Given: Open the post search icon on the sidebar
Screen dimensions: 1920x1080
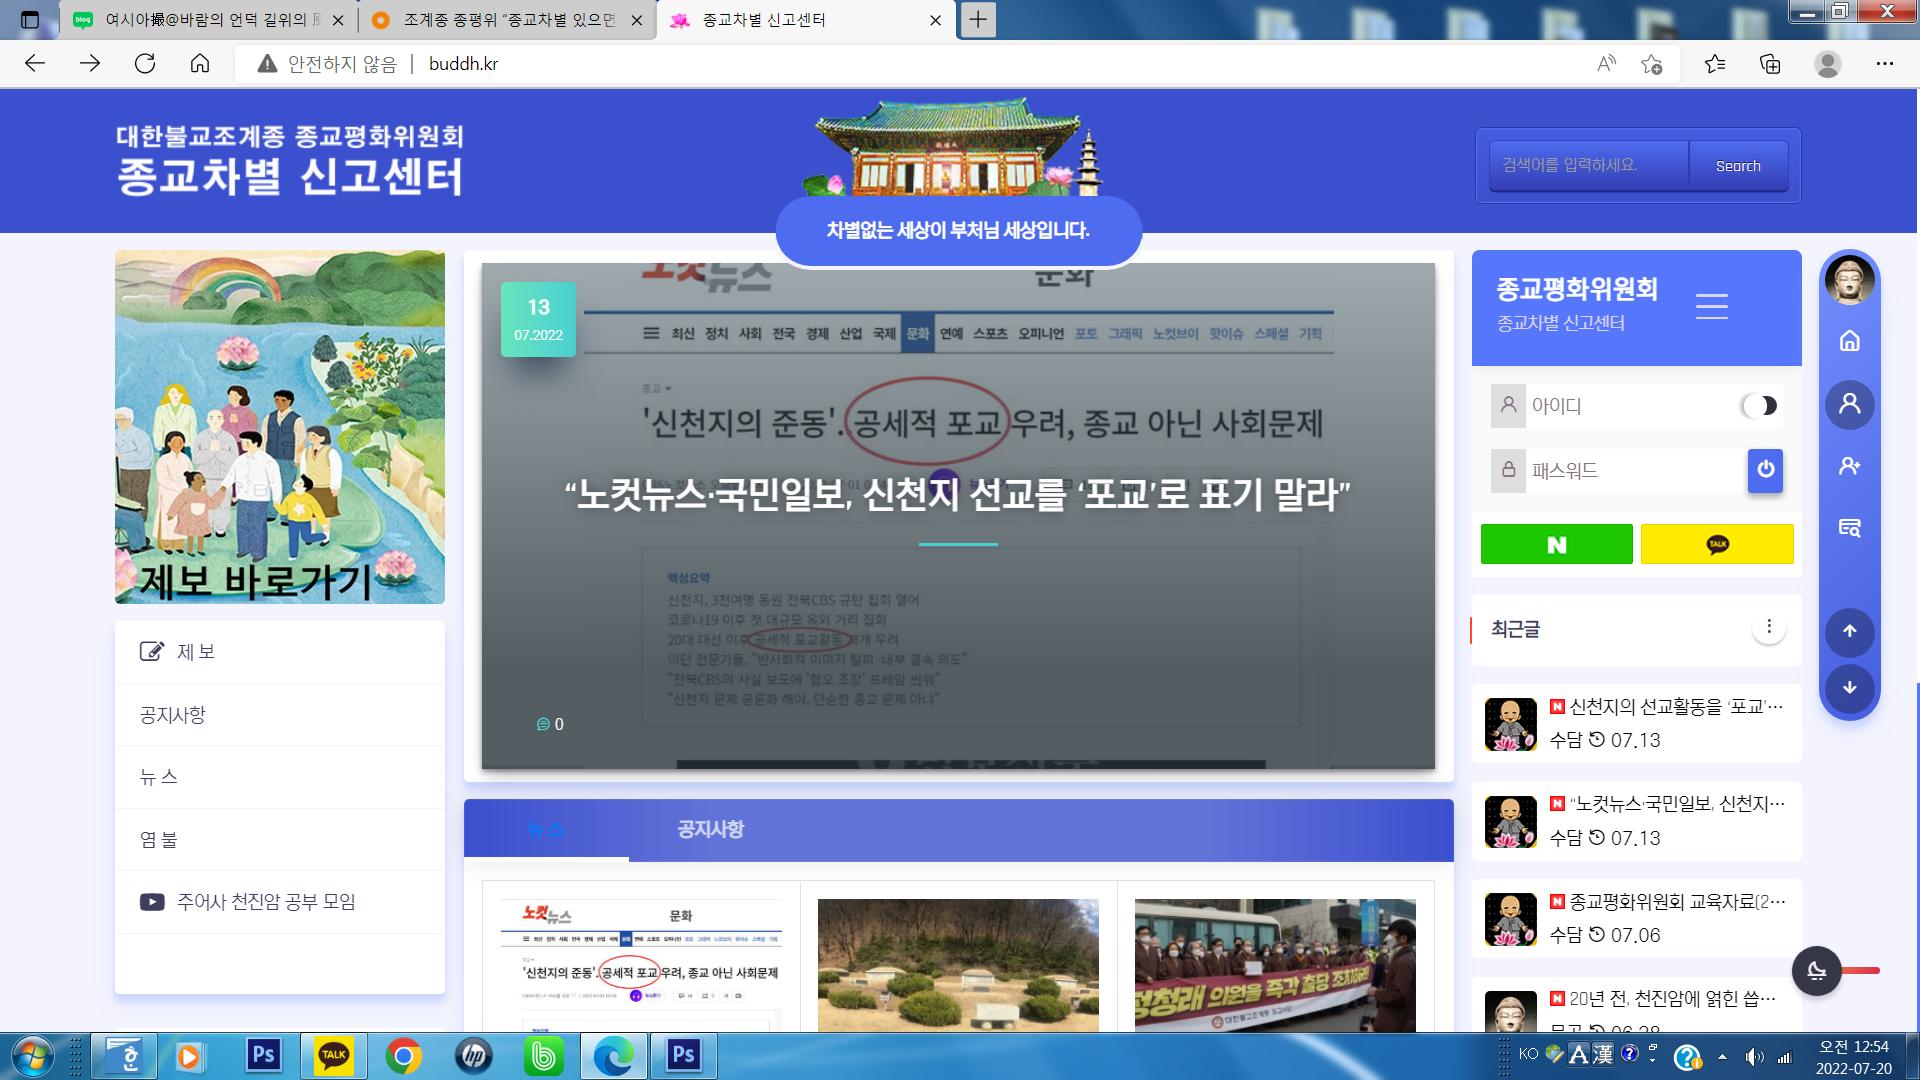Looking at the screenshot, I should [1850, 528].
